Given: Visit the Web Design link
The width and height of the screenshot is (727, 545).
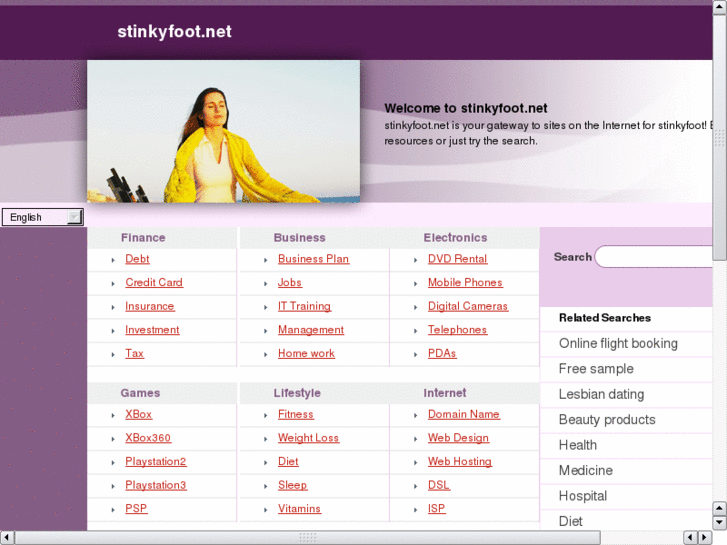Looking at the screenshot, I should (458, 438).
